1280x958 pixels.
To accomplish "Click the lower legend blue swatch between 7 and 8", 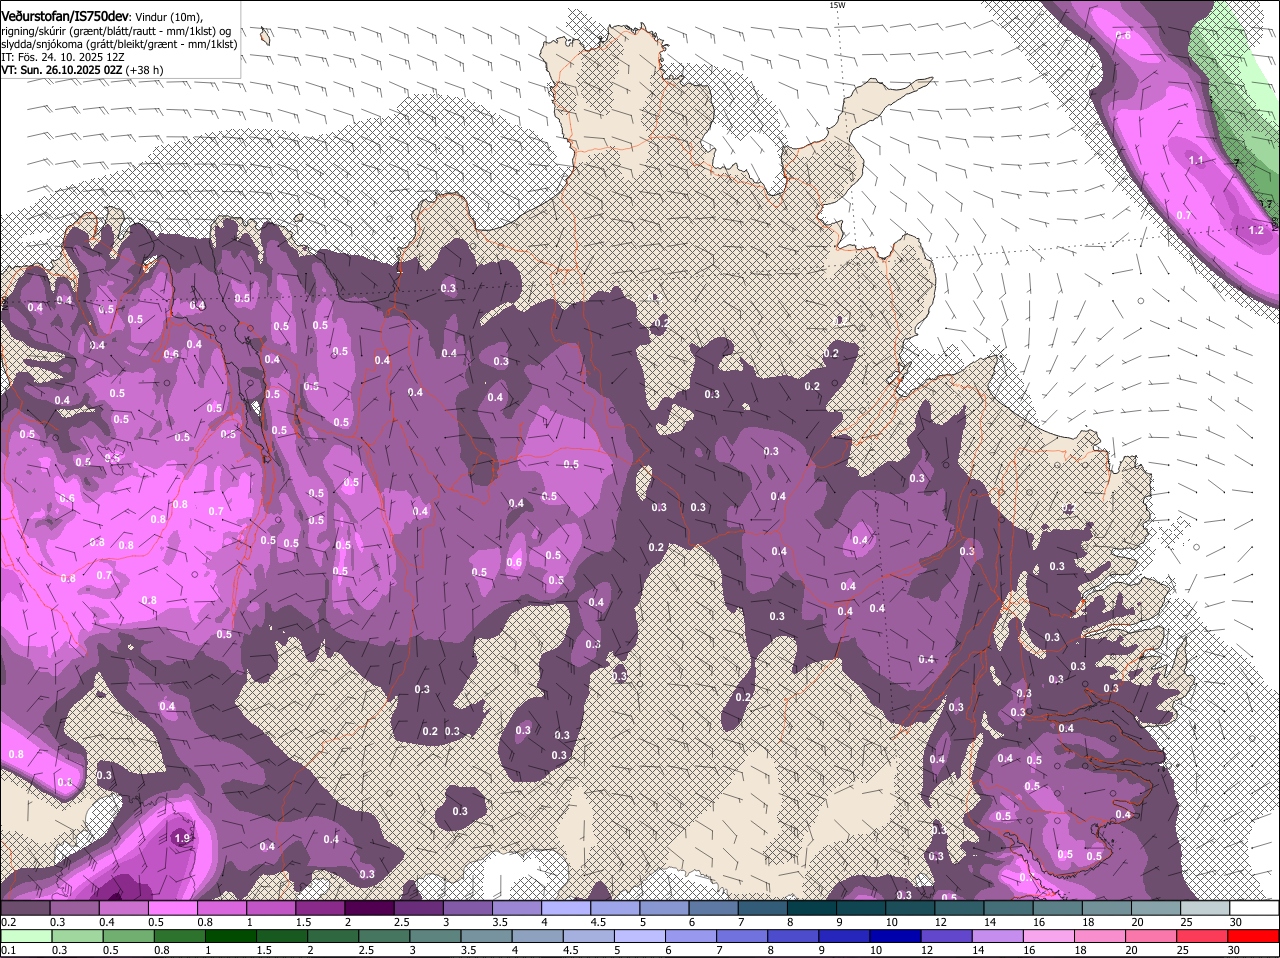I will 743,936.
